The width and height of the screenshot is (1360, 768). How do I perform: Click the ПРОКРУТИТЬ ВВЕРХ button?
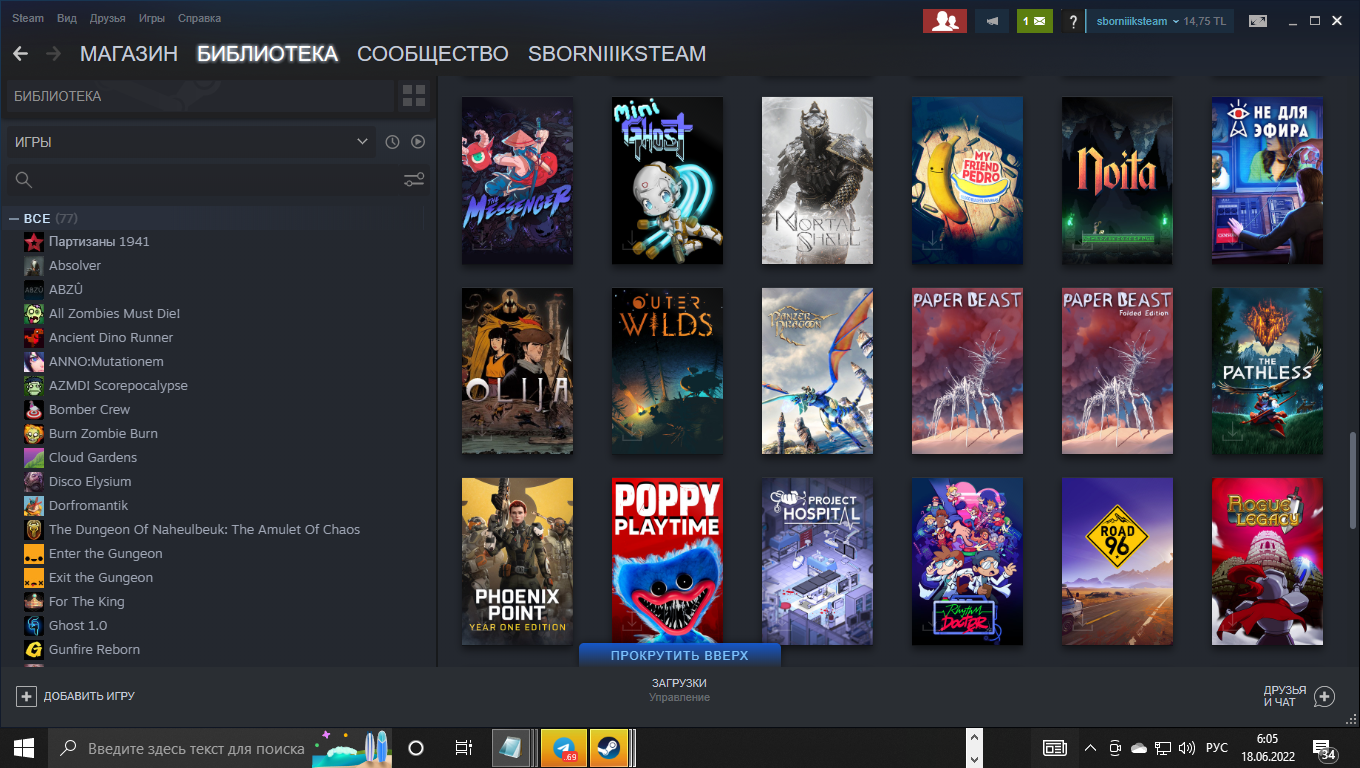(x=679, y=656)
